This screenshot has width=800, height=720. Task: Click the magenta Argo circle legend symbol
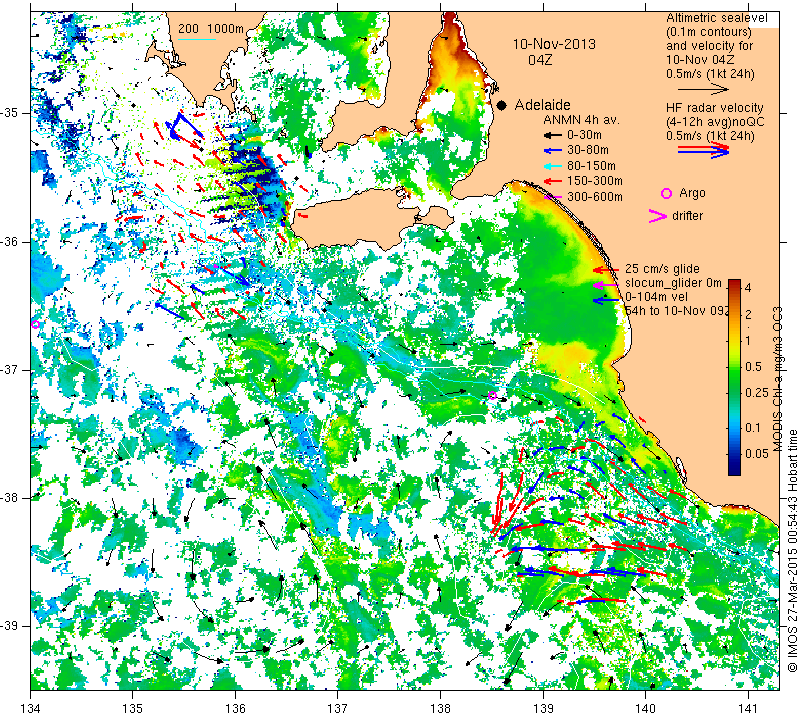click(x=666, y=193)
